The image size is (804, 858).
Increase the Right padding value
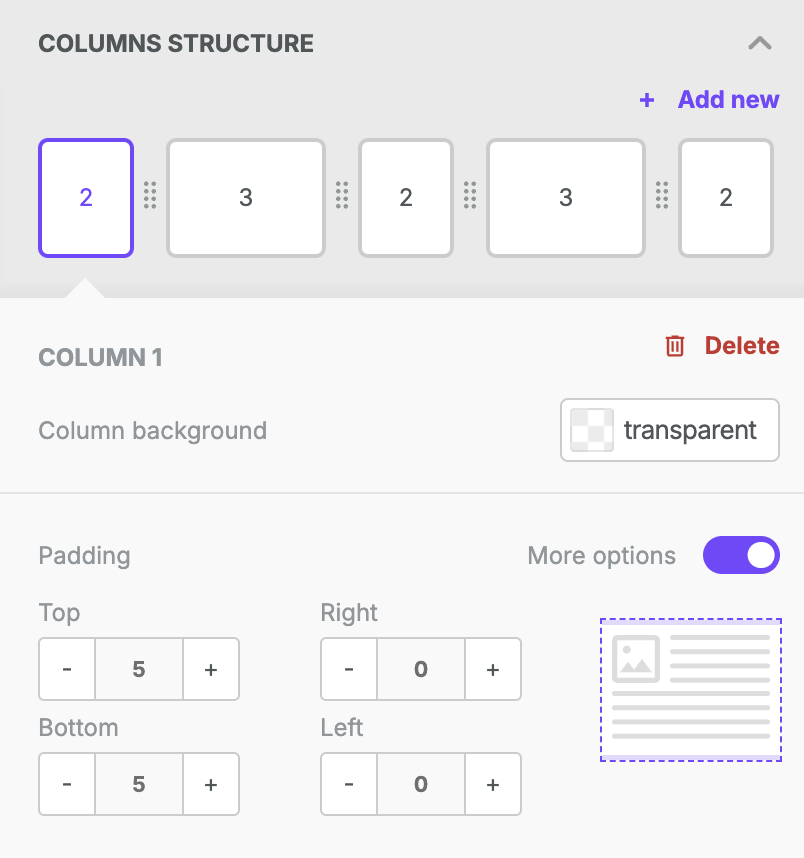click(493, 669)
